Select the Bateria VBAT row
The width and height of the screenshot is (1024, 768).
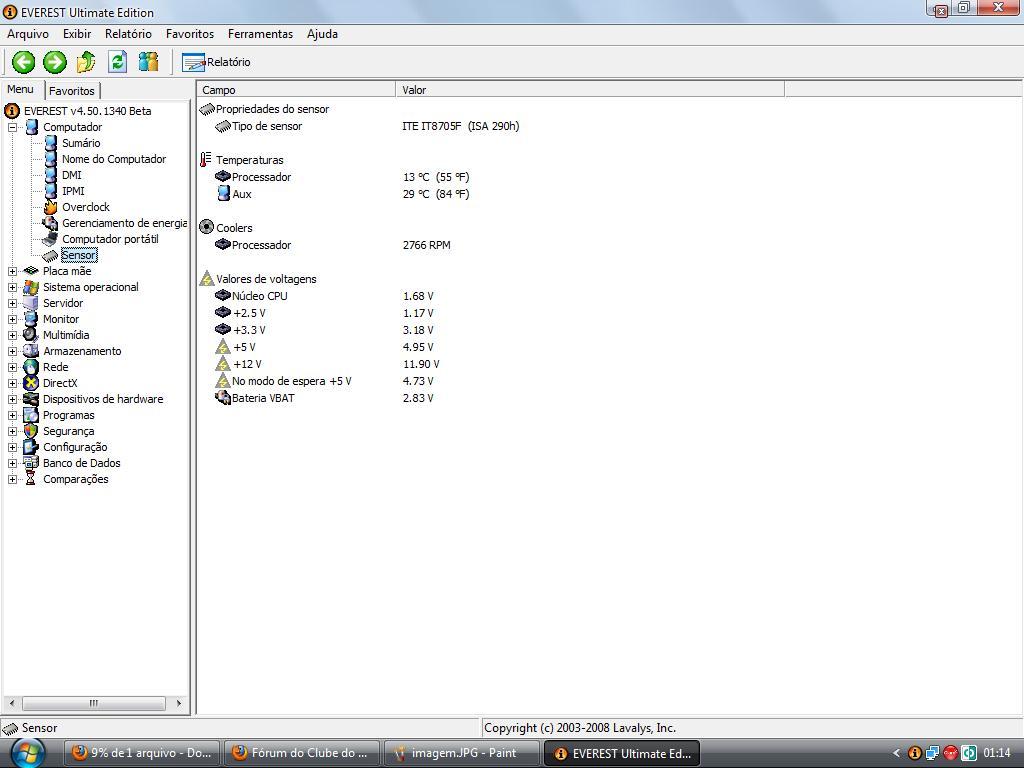[490, 398]
